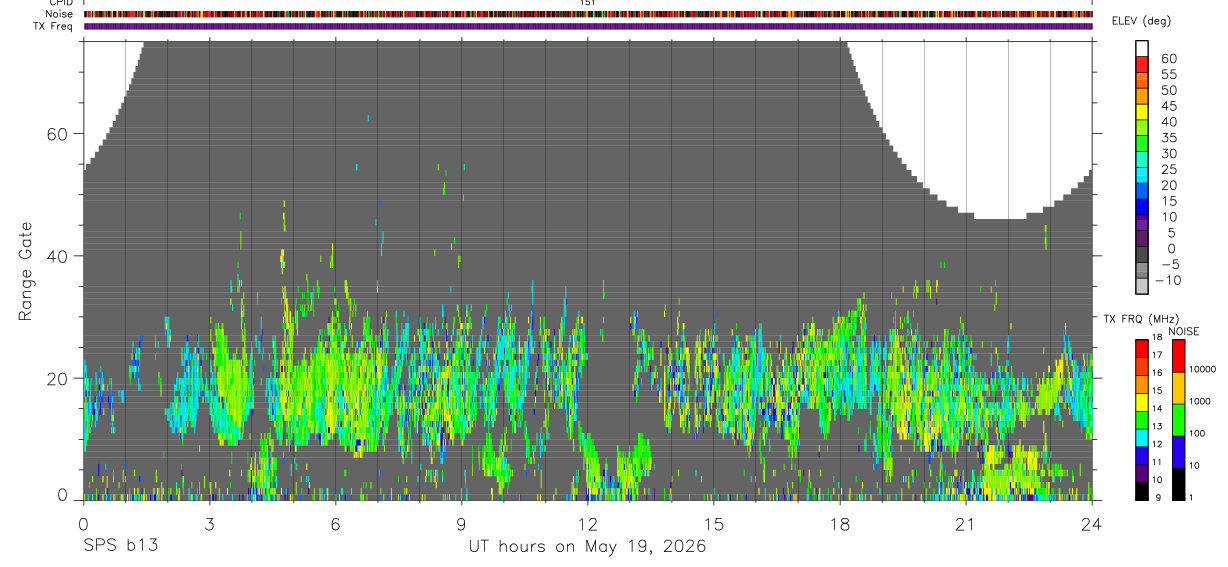The width and height of the screenshot is (1228, 567).
Task: Click the '1000' label on NOISE colorbar
Action: pyautogui.click(x=1199, y=401)
